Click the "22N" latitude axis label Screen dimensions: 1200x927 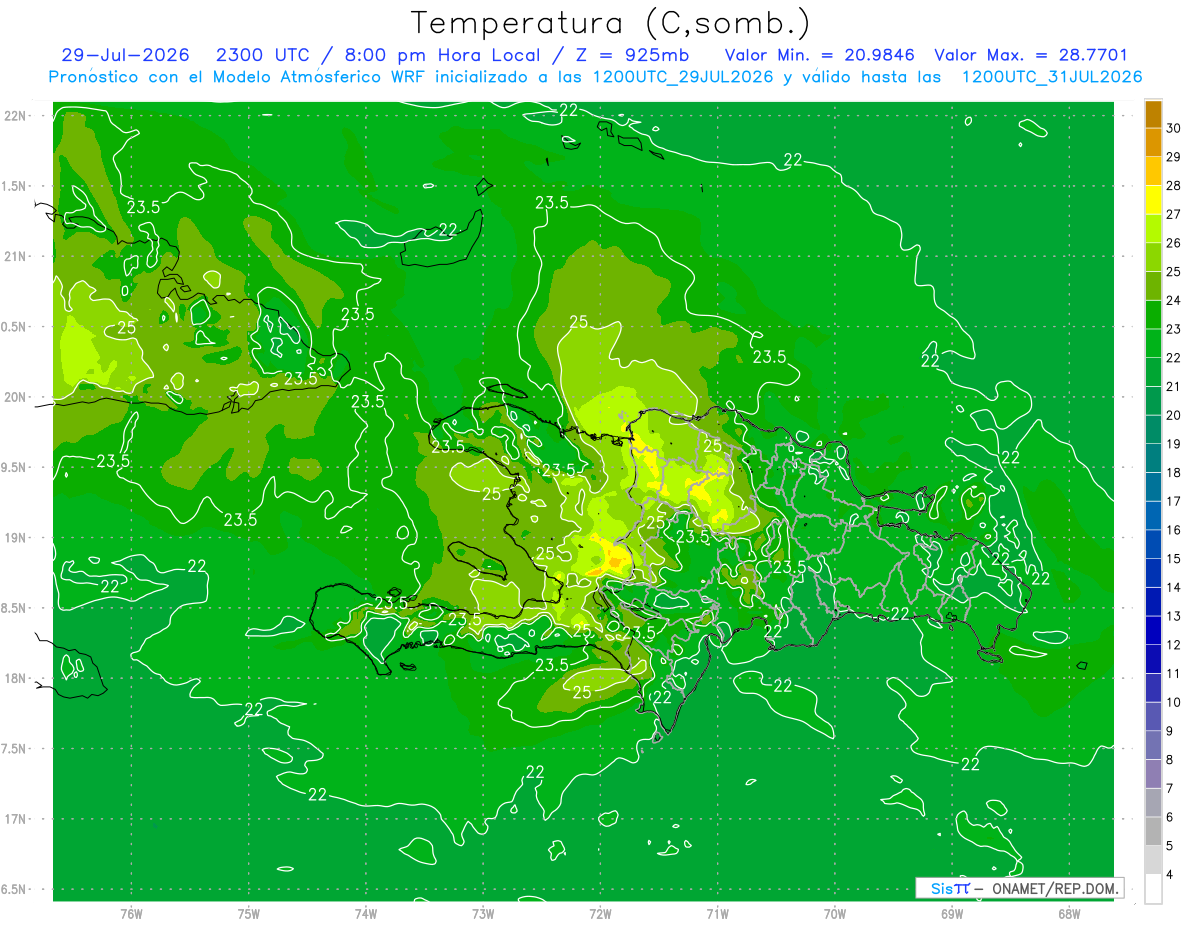tap(15, 116)
